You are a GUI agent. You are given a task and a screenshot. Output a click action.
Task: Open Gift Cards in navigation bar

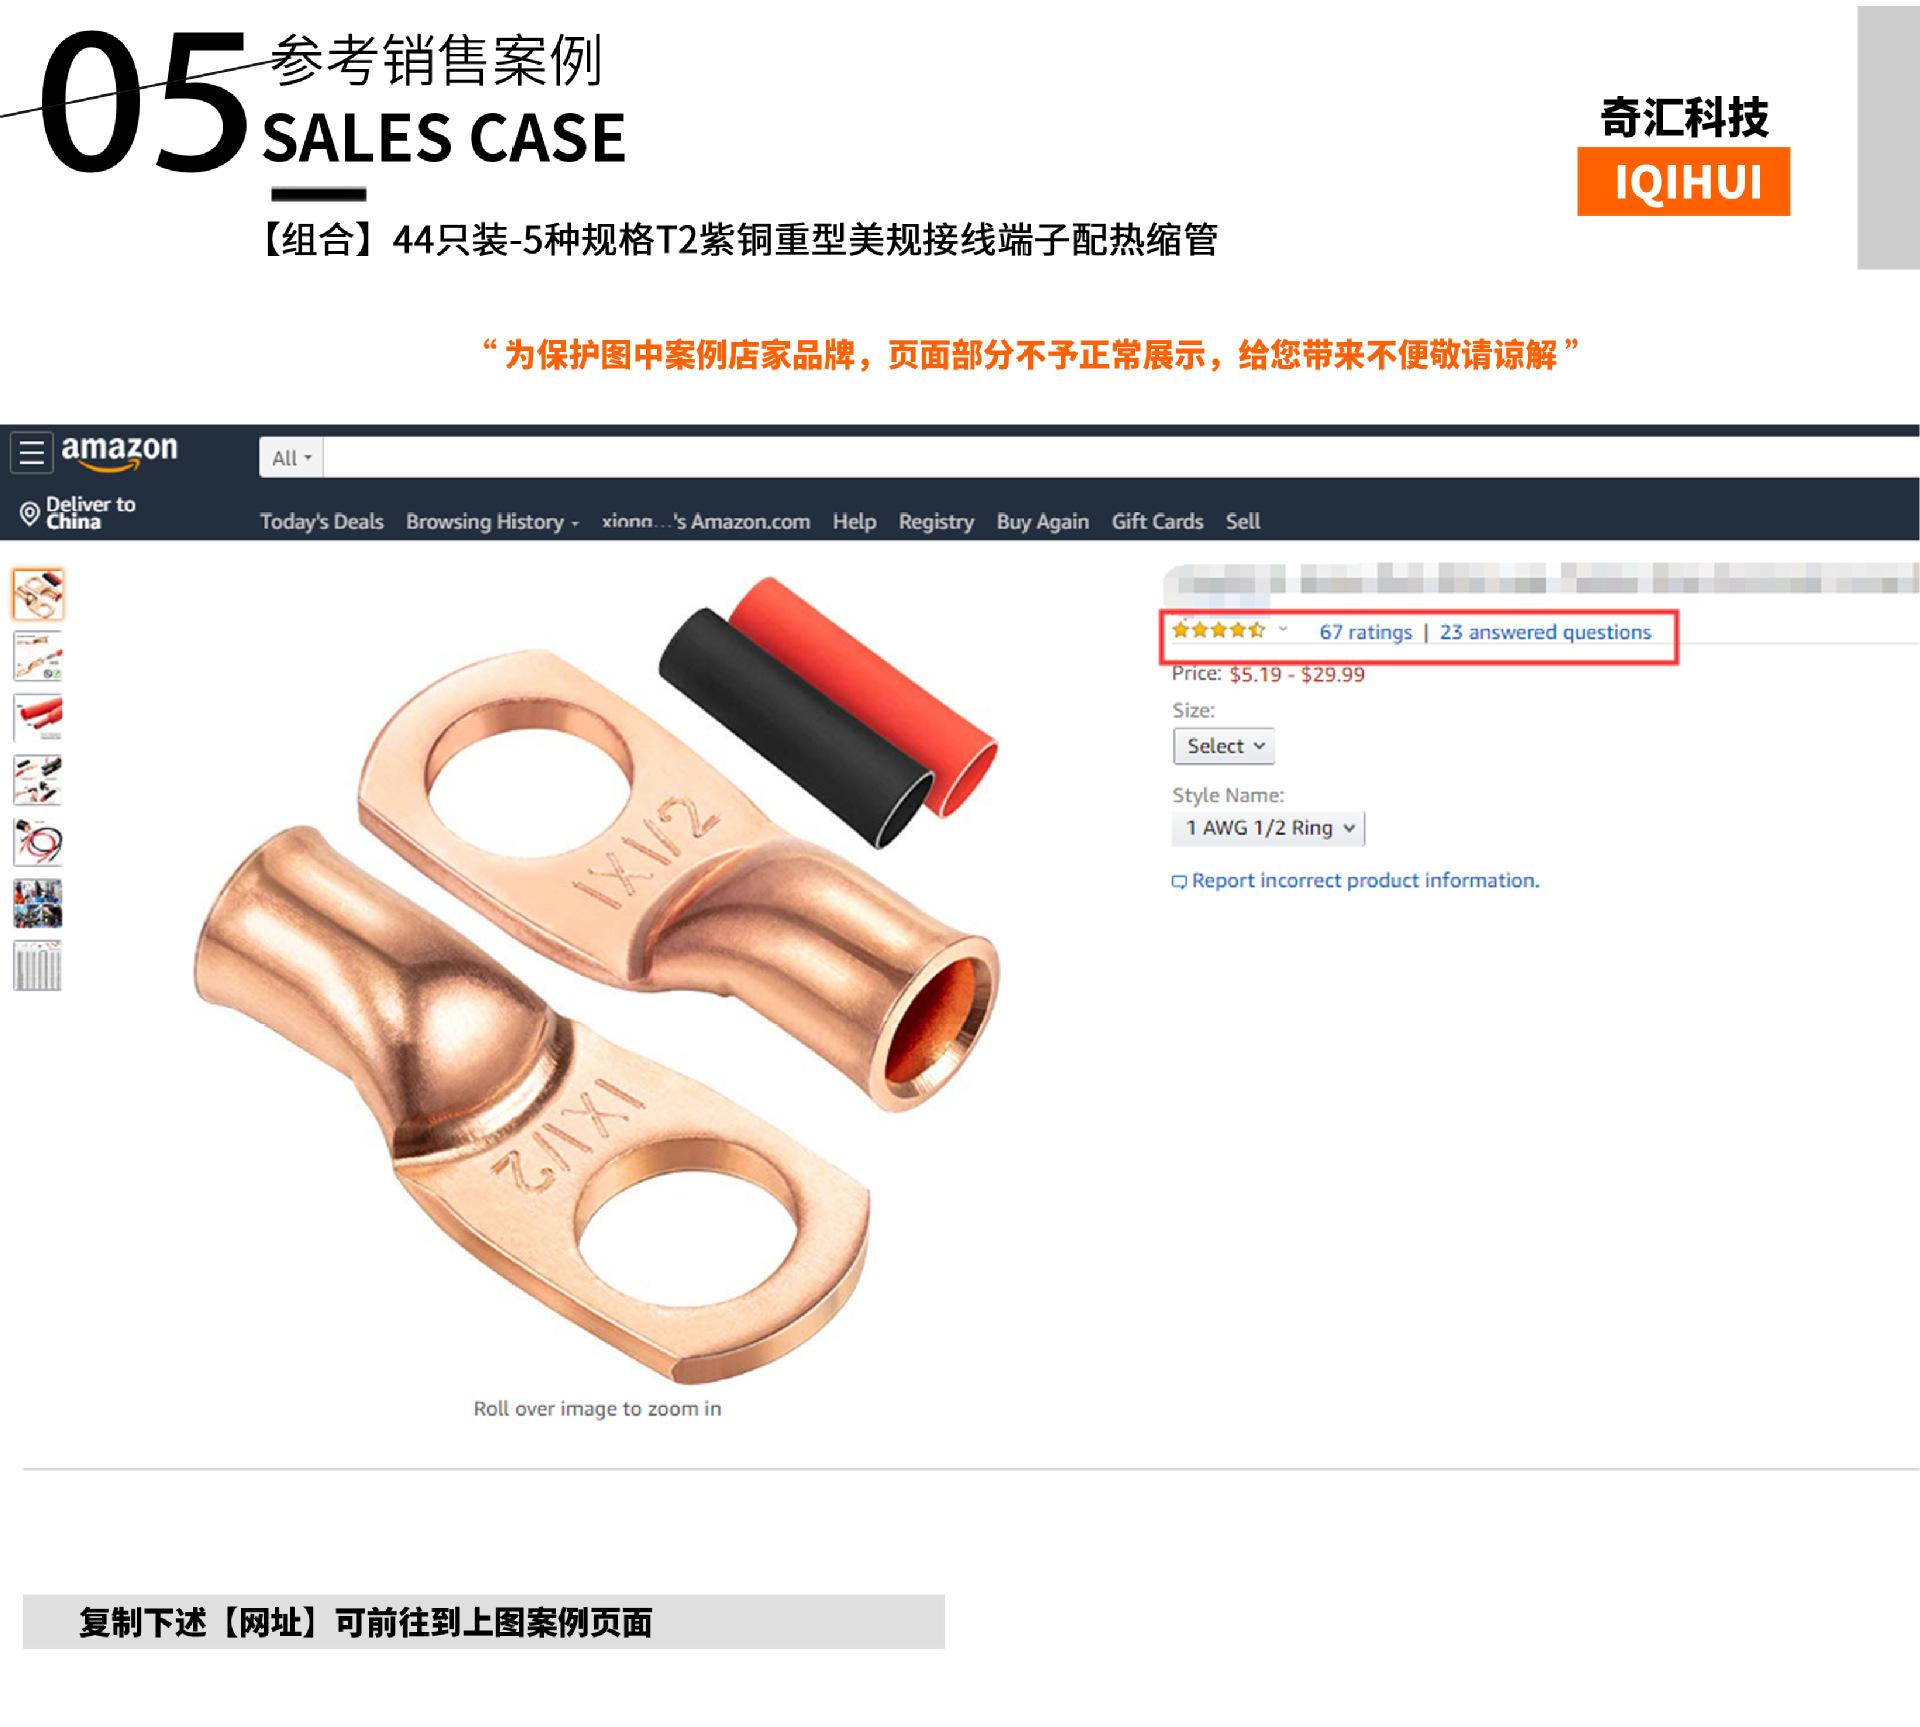1157,521
